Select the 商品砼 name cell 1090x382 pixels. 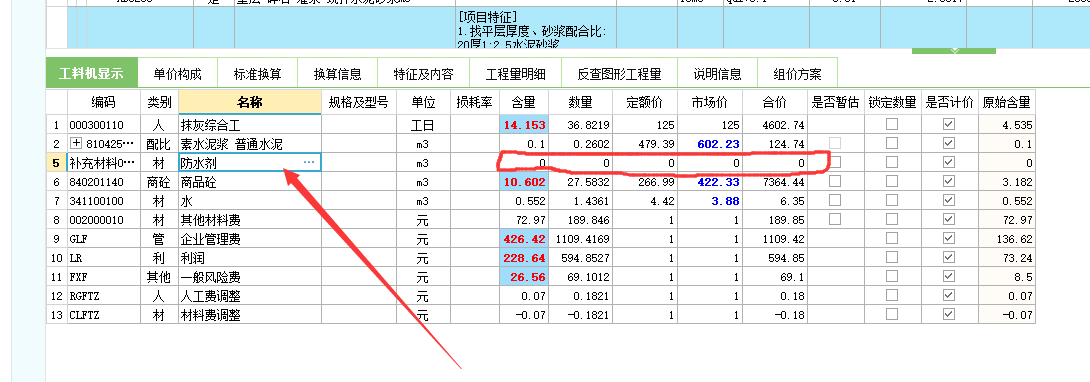coord(250,181)
